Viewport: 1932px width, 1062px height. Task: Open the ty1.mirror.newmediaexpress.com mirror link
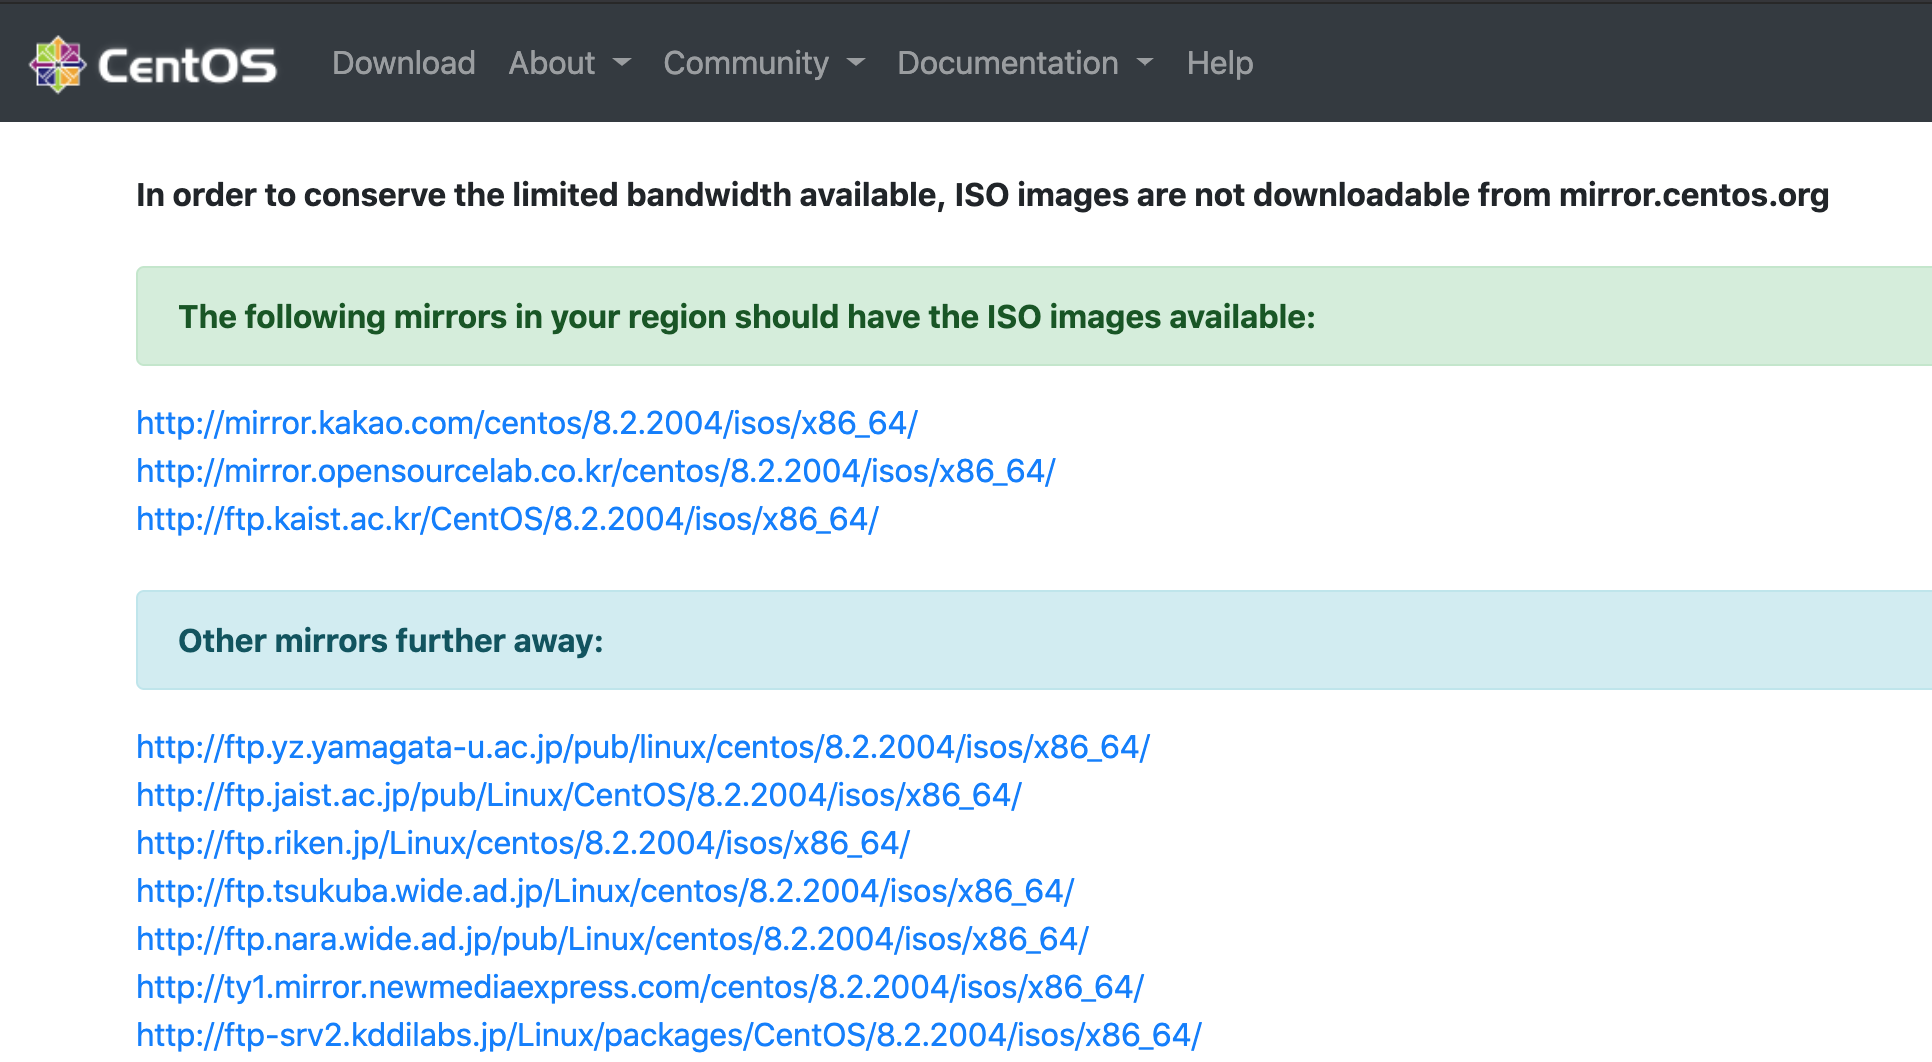coord(640,987)
